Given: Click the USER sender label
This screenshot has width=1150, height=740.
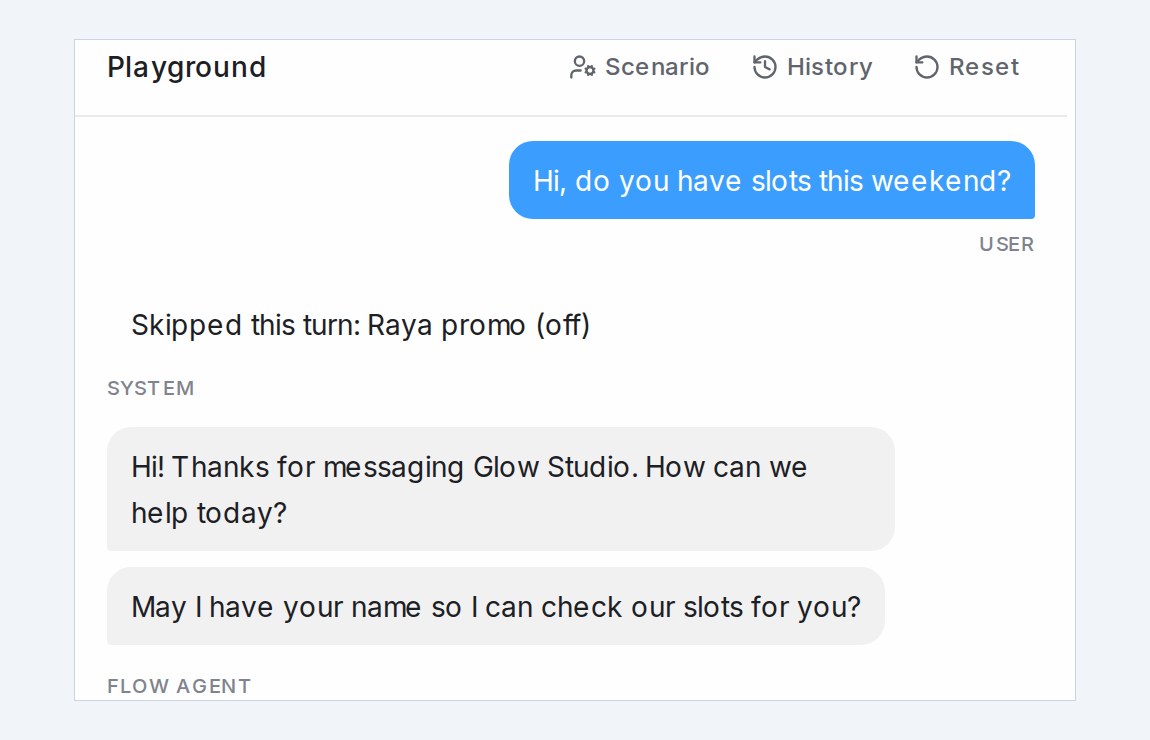Looking at the screenshot, I should [1006, 244].
